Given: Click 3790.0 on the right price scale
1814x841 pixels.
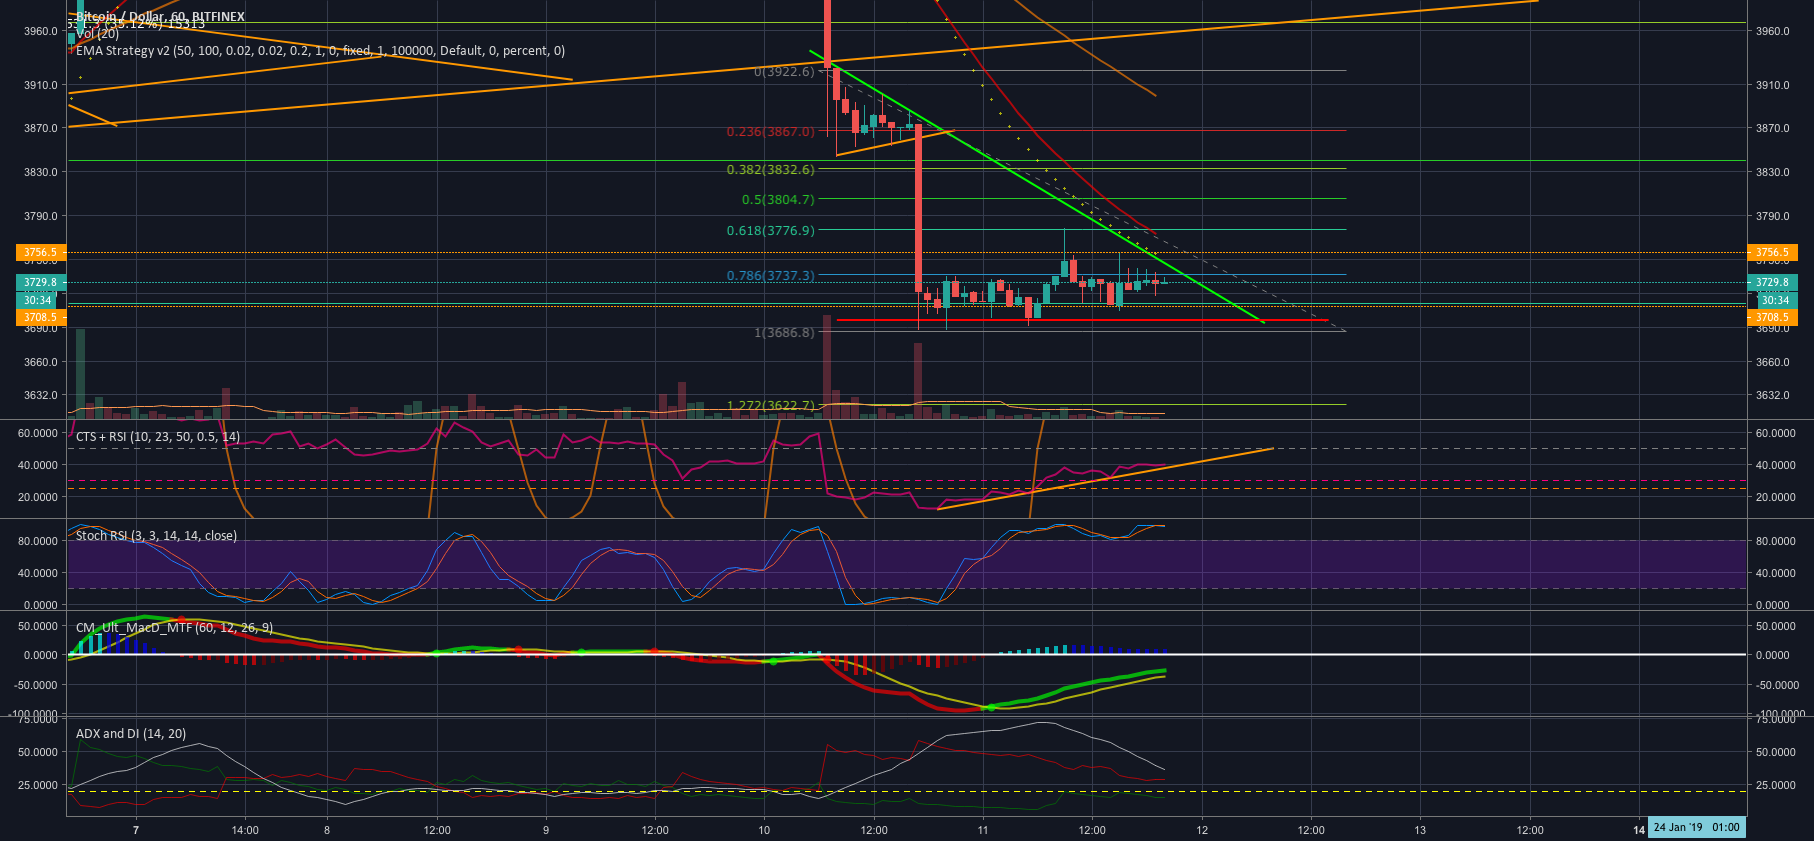Looking at the screenshot, I should [x=1772, y=216].
